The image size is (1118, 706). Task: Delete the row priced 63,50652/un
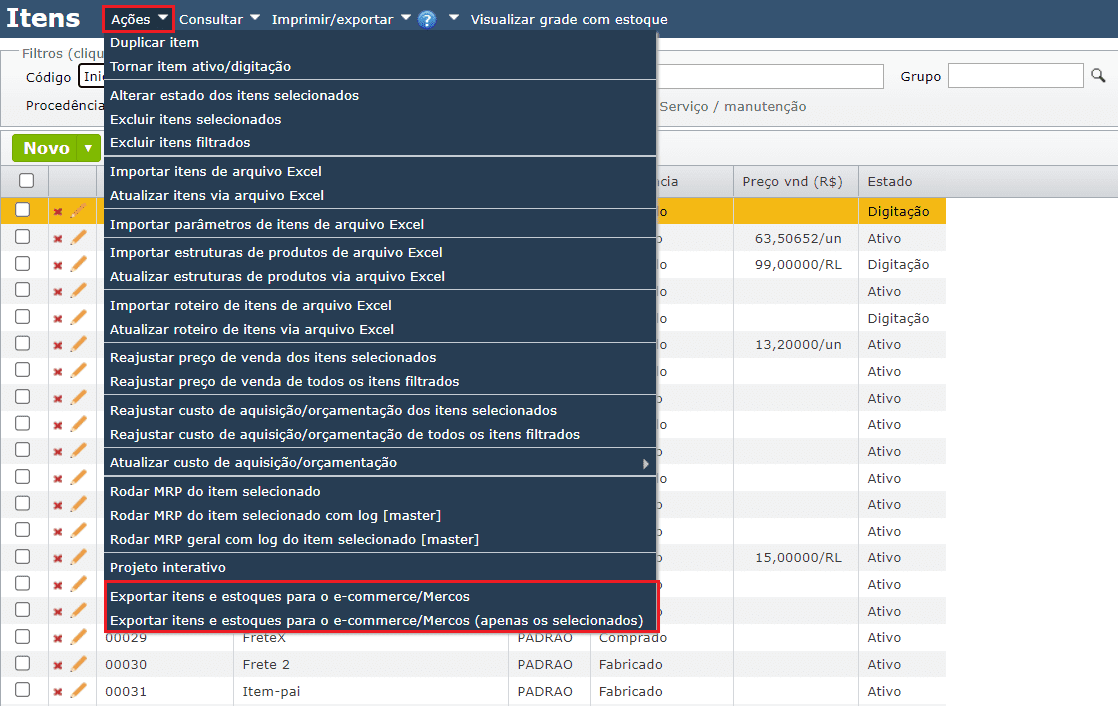(x=58, y=238)
